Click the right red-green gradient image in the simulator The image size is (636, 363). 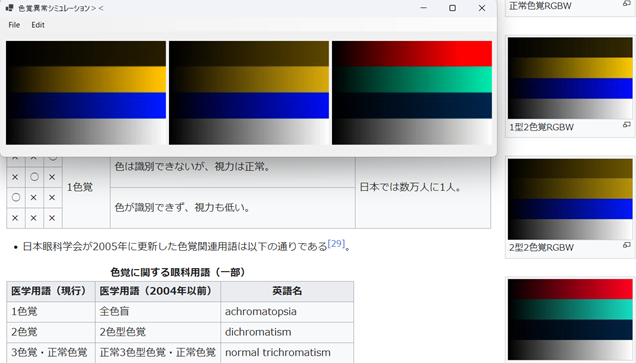click(412, 92)
